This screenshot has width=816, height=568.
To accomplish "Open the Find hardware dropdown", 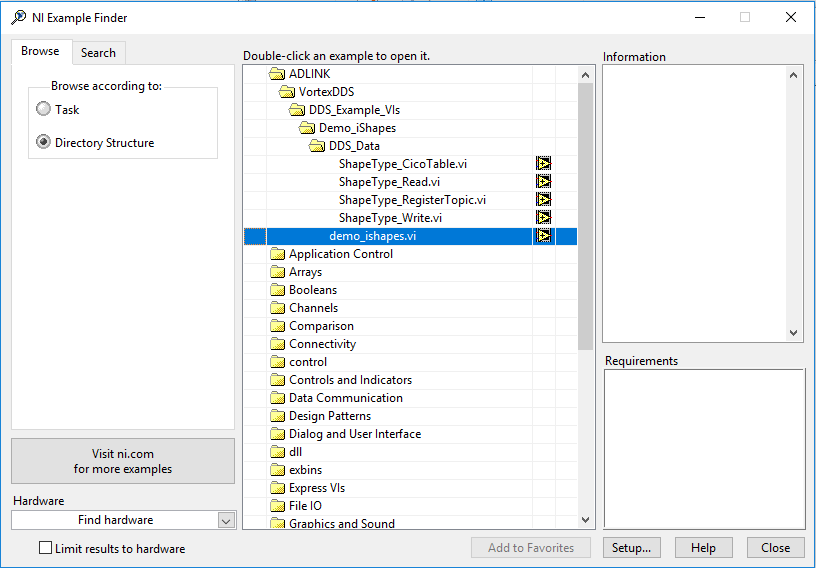I will [x=226, y=520].
